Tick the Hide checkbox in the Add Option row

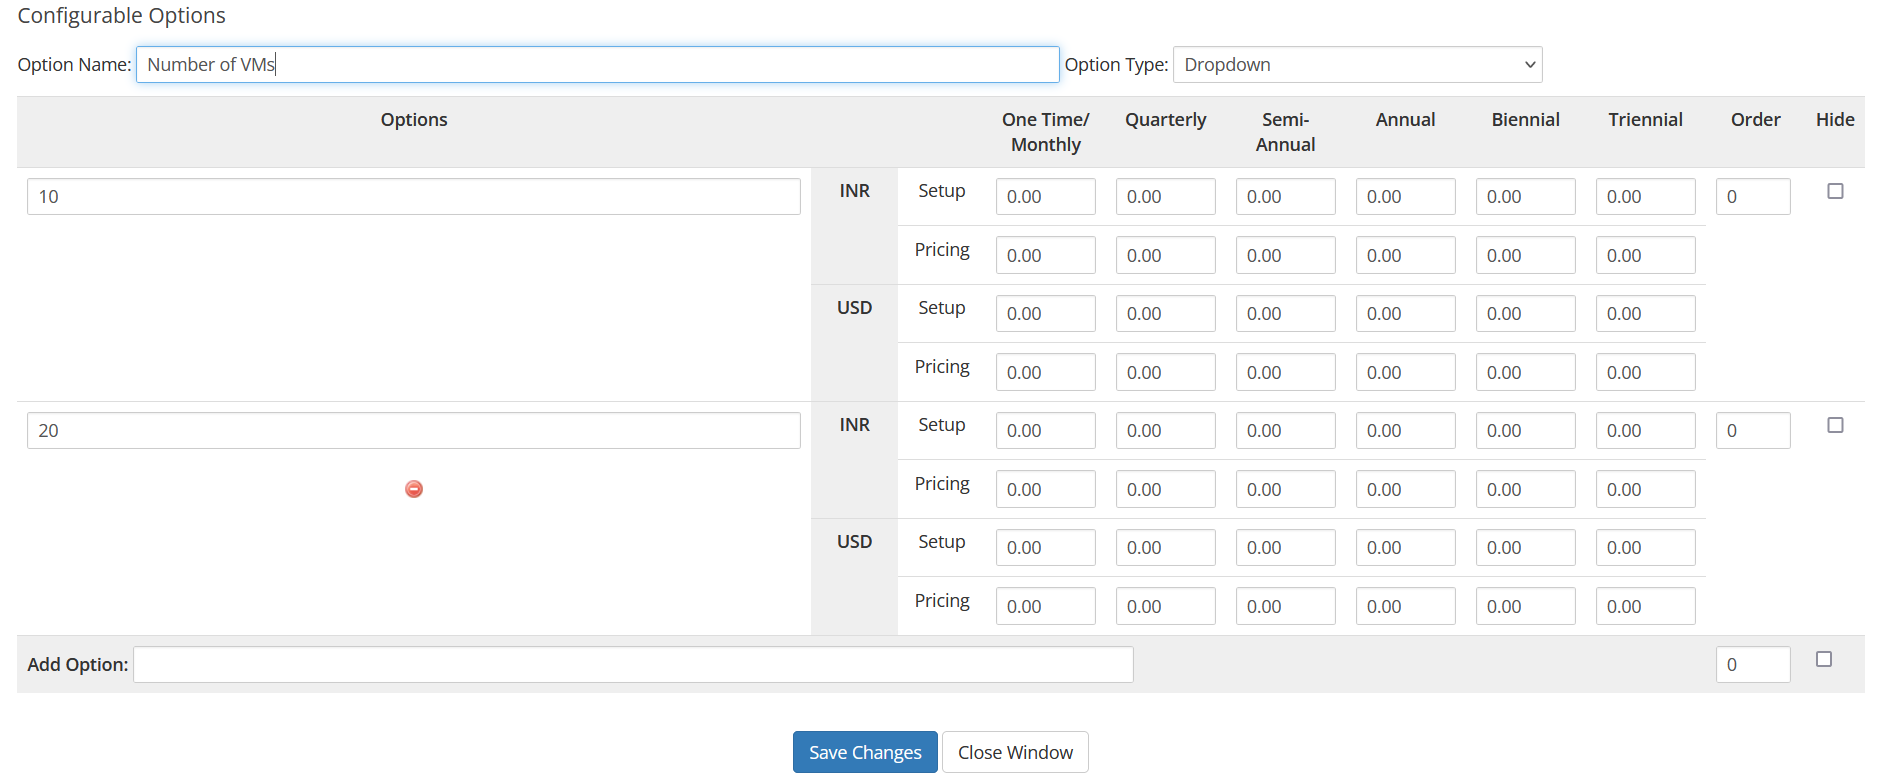tap(1824, 659)
